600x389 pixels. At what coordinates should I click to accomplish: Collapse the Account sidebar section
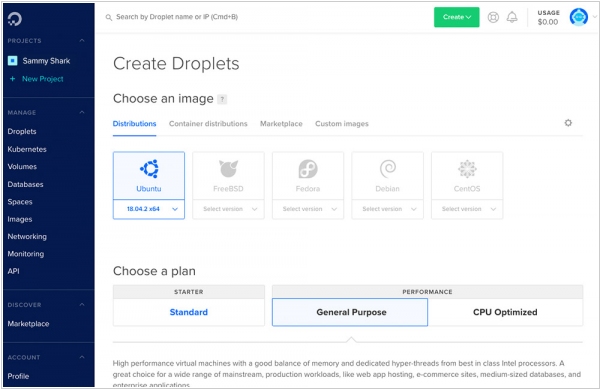[x=82, y=357]
